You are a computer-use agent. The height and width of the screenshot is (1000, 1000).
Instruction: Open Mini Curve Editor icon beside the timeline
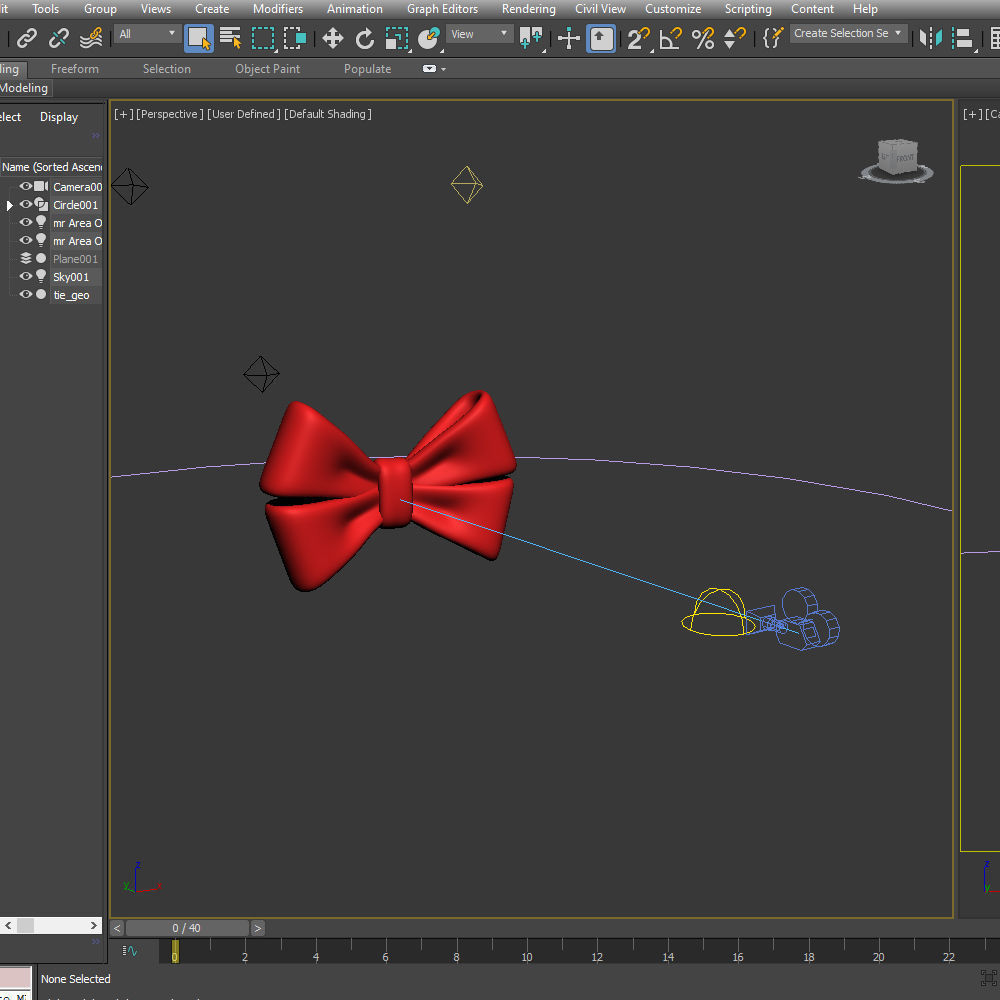(x=129, y=951)
